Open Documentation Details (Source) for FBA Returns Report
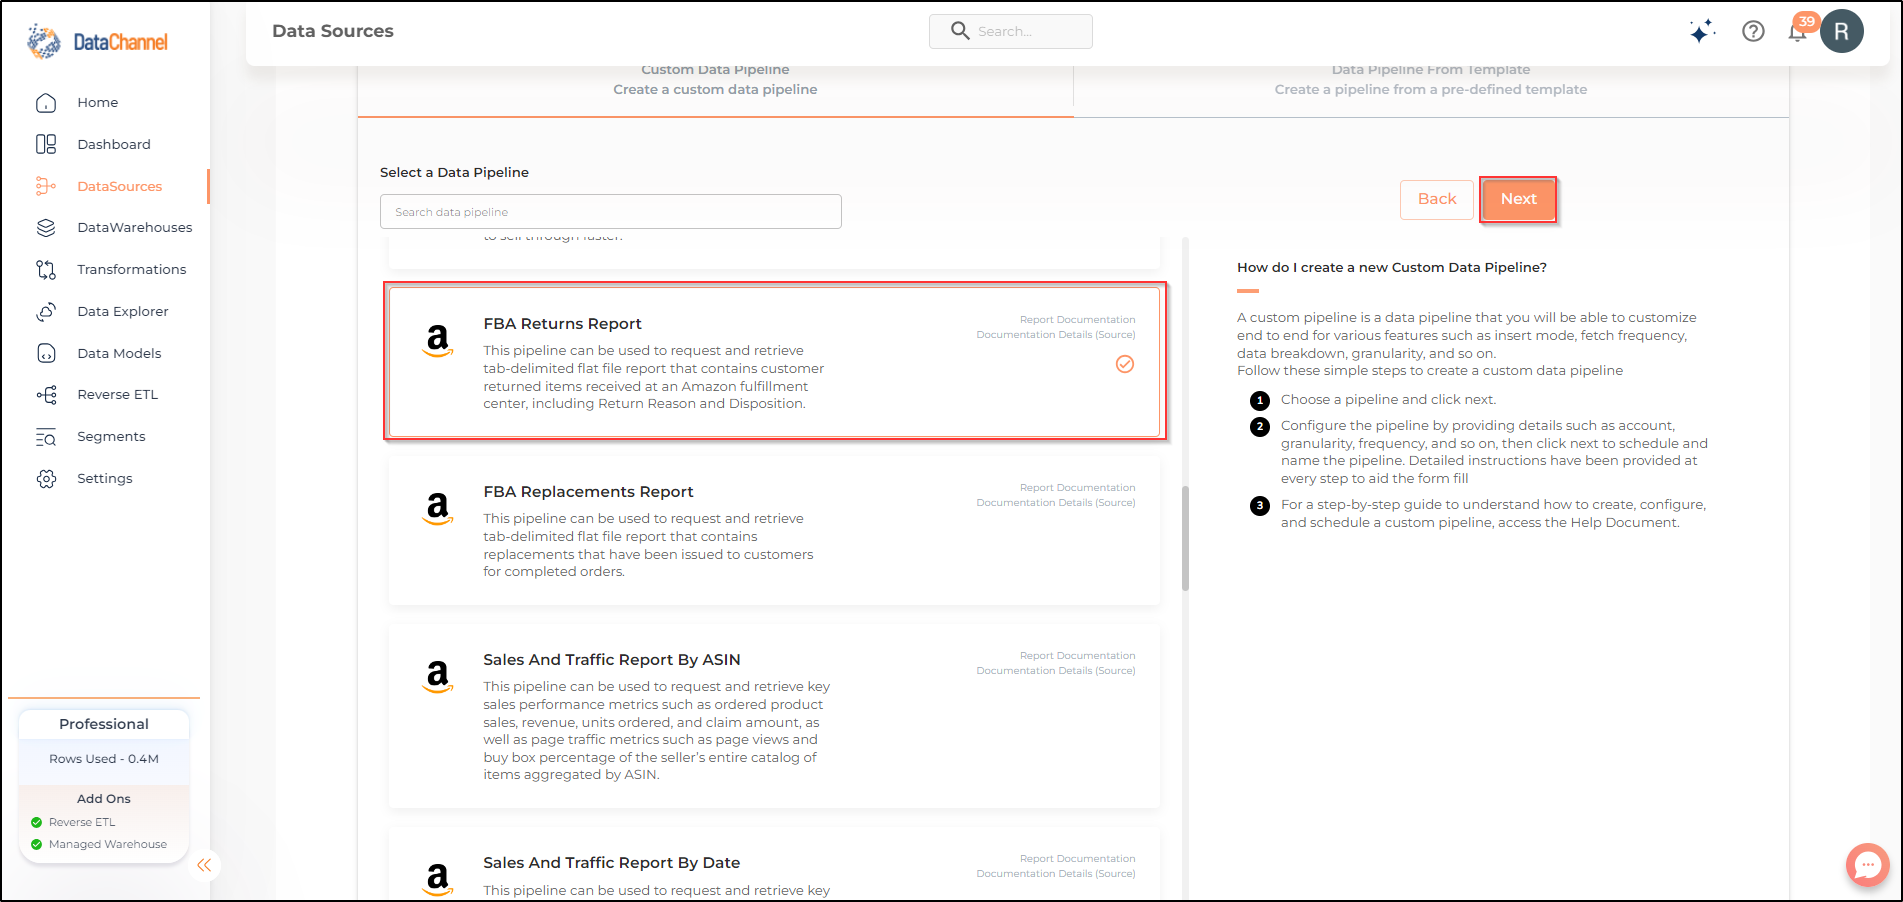1903x902 pixels. point(1056,335)
